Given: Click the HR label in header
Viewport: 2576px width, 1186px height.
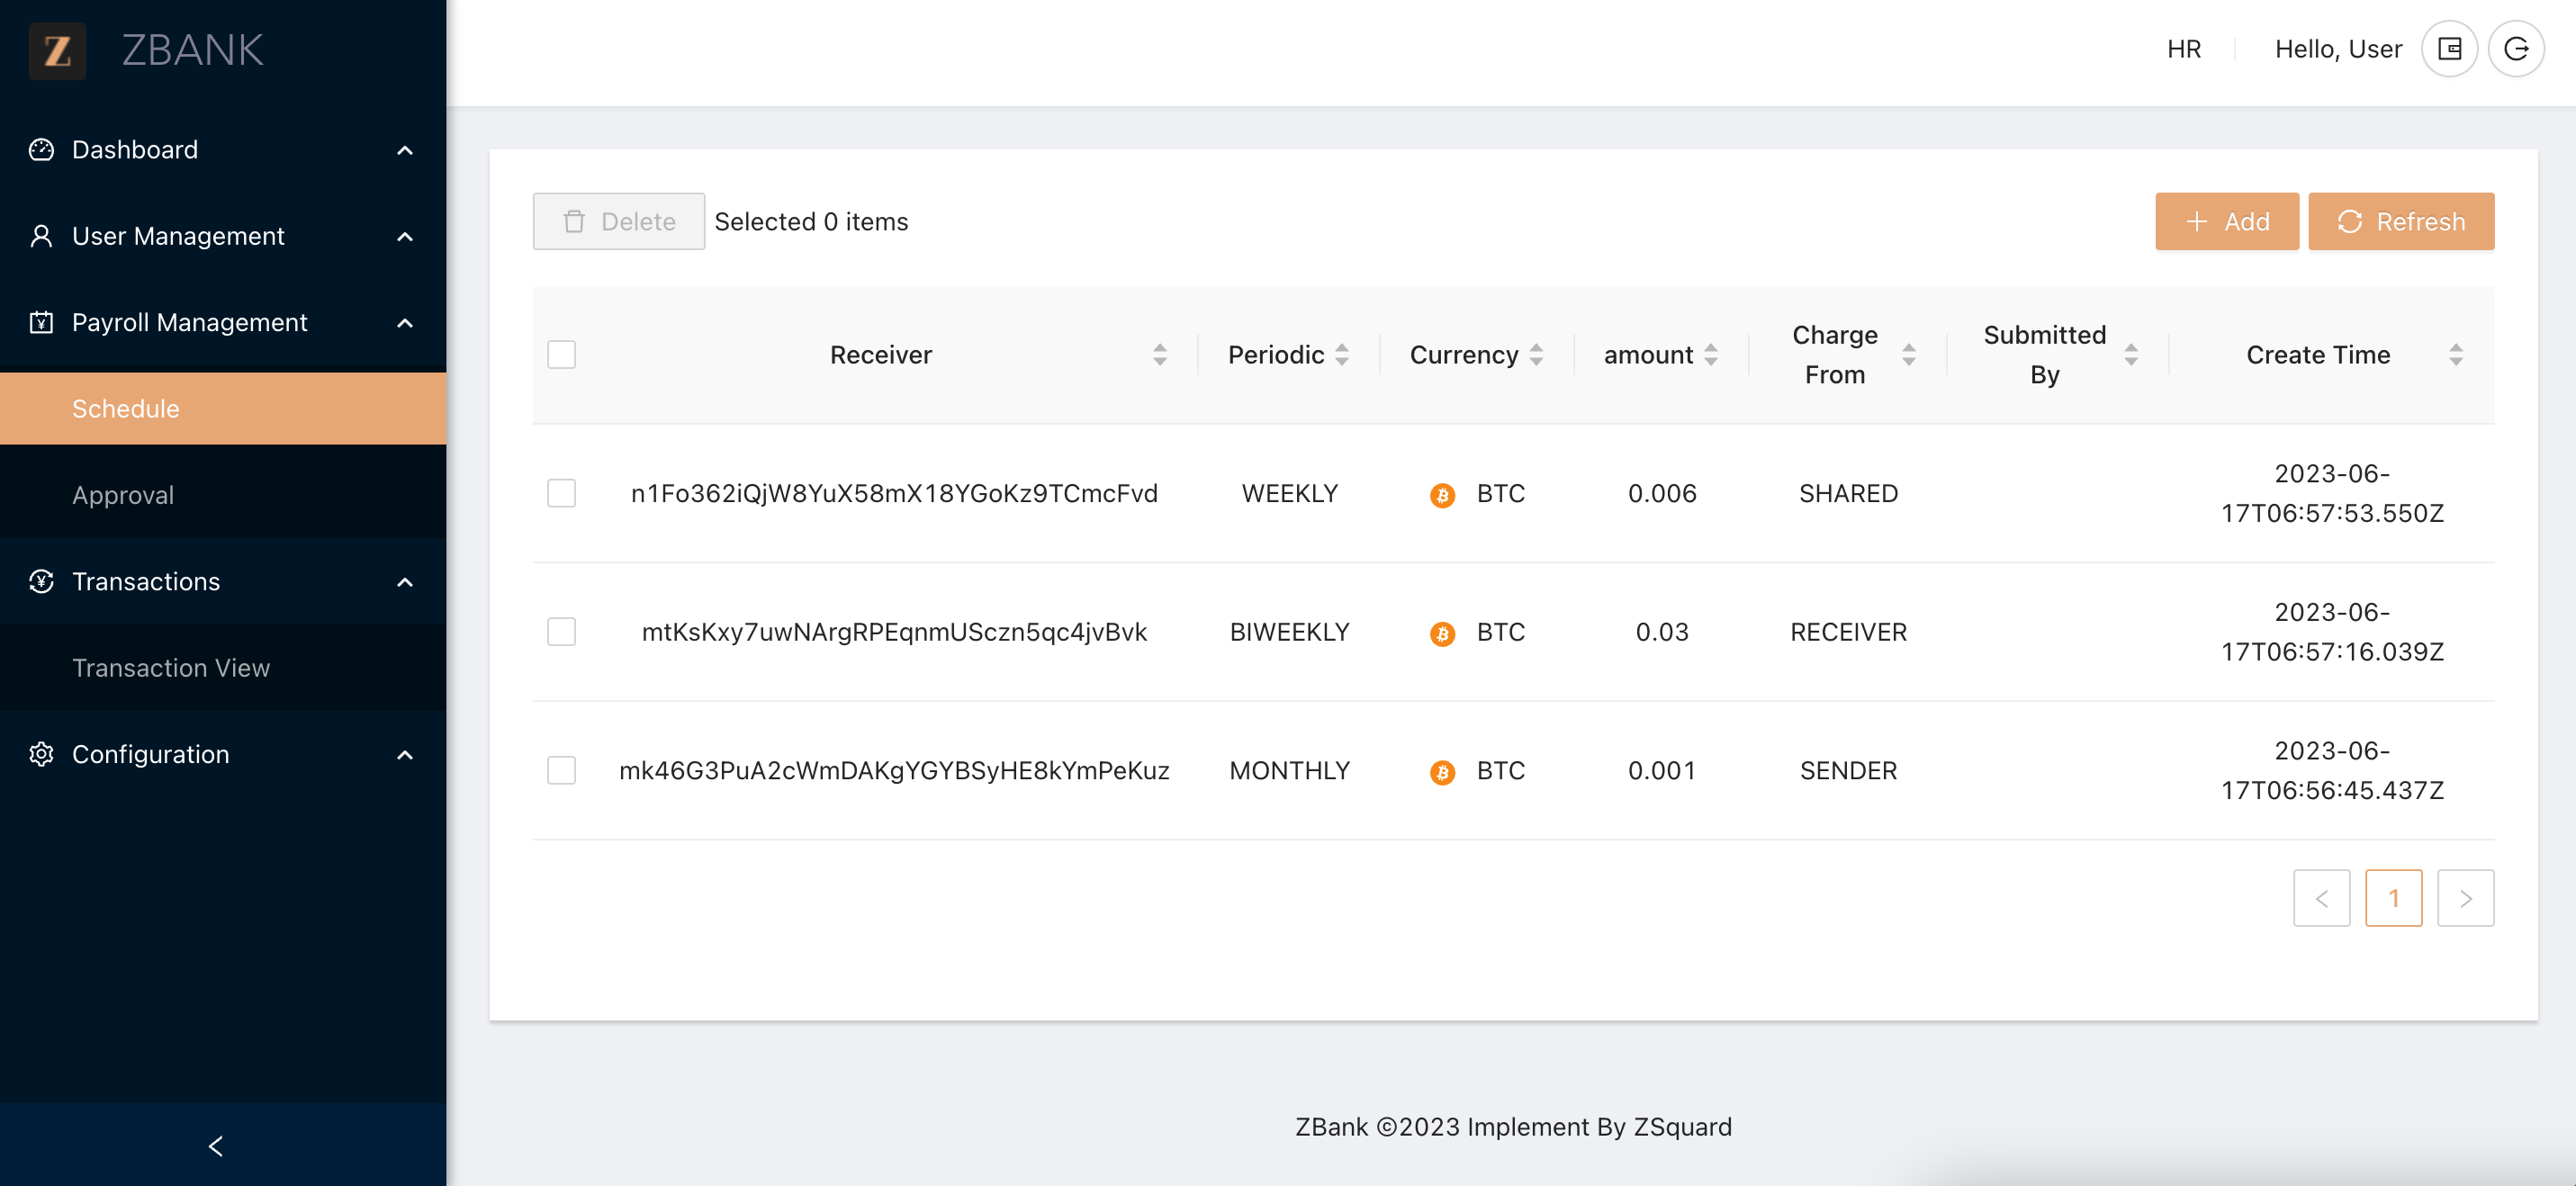Looking at the screenshot, I should 2184,49.
